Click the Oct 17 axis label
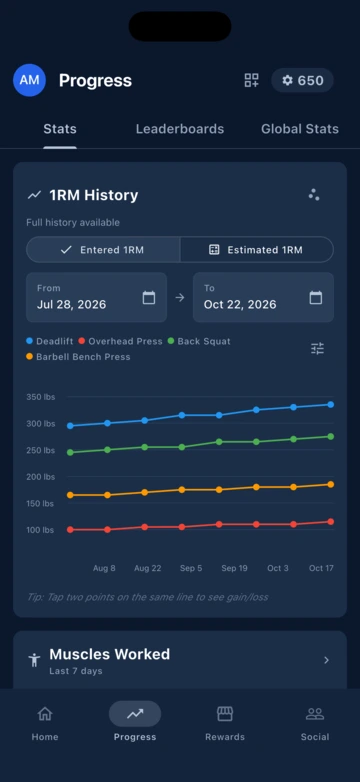Viewport: 360px width, 782px height. point(321,569)
